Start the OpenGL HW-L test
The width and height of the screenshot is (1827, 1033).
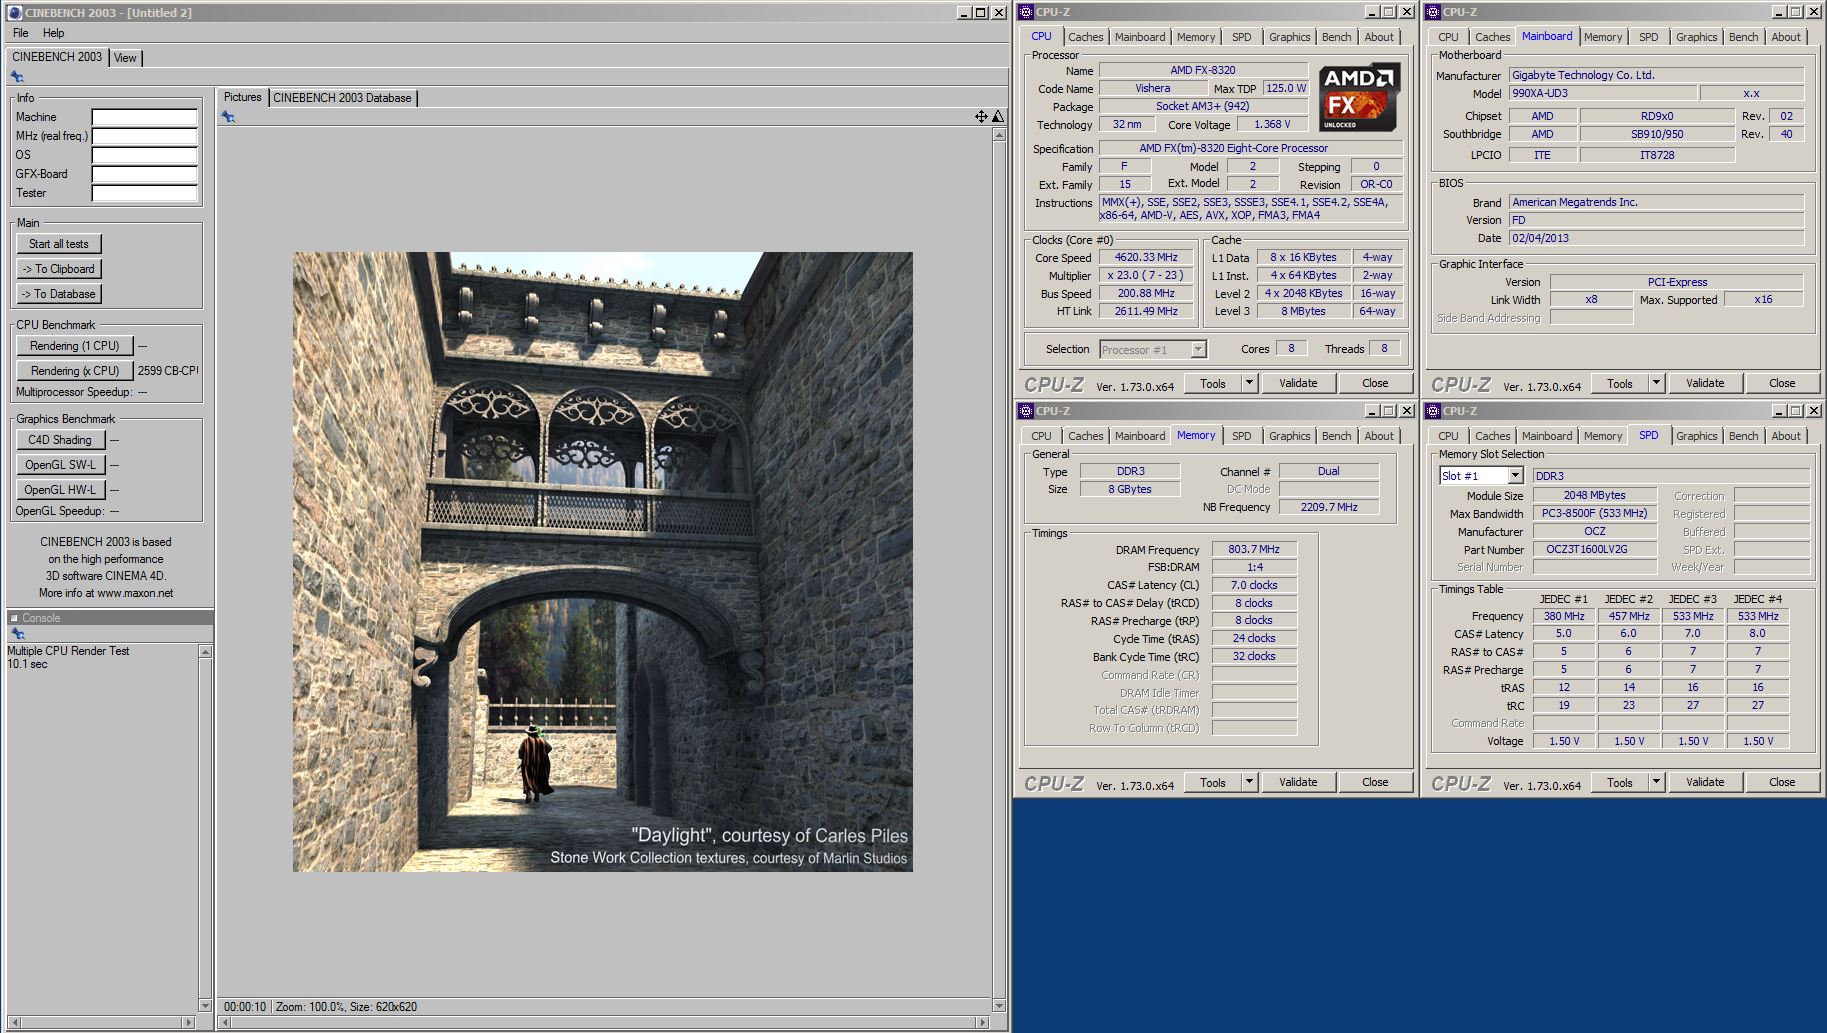click(60, 490)
